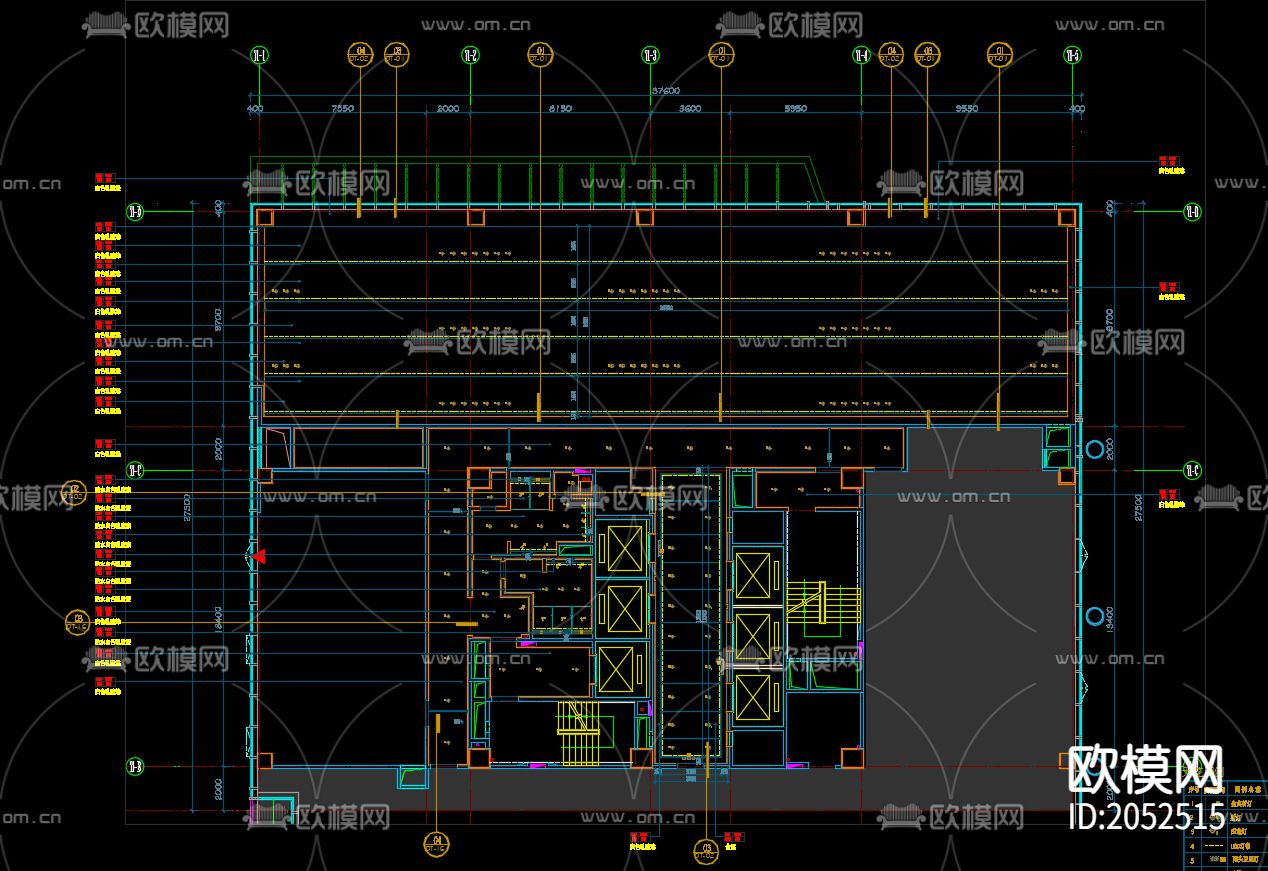Screen dimensions: 1268x871
Task: Select the orange 02 section marker on left edge
Action: pos(74,492)
